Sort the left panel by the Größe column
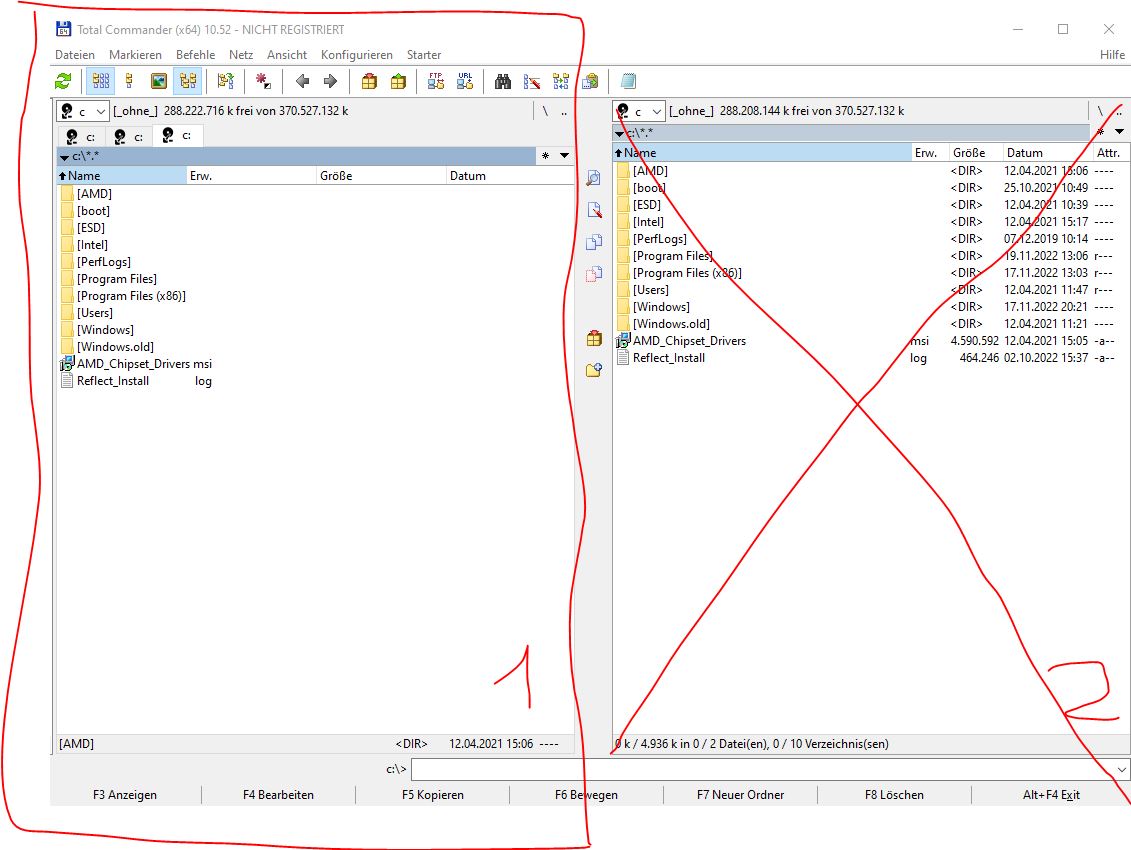 (x=382, y=176)
